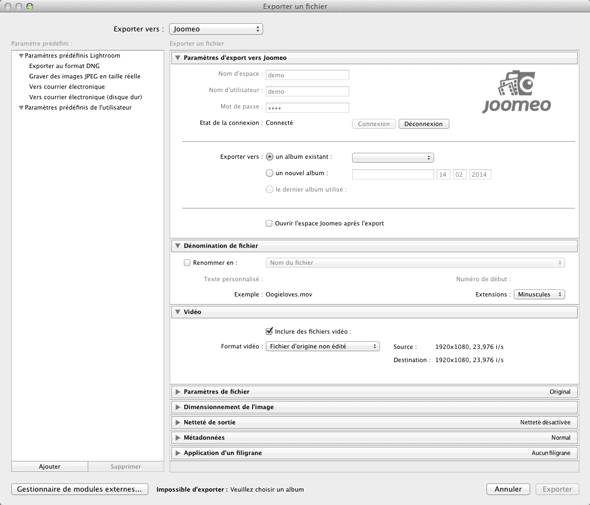
Task: Click the month field showing 02
Action: (459, 175)
